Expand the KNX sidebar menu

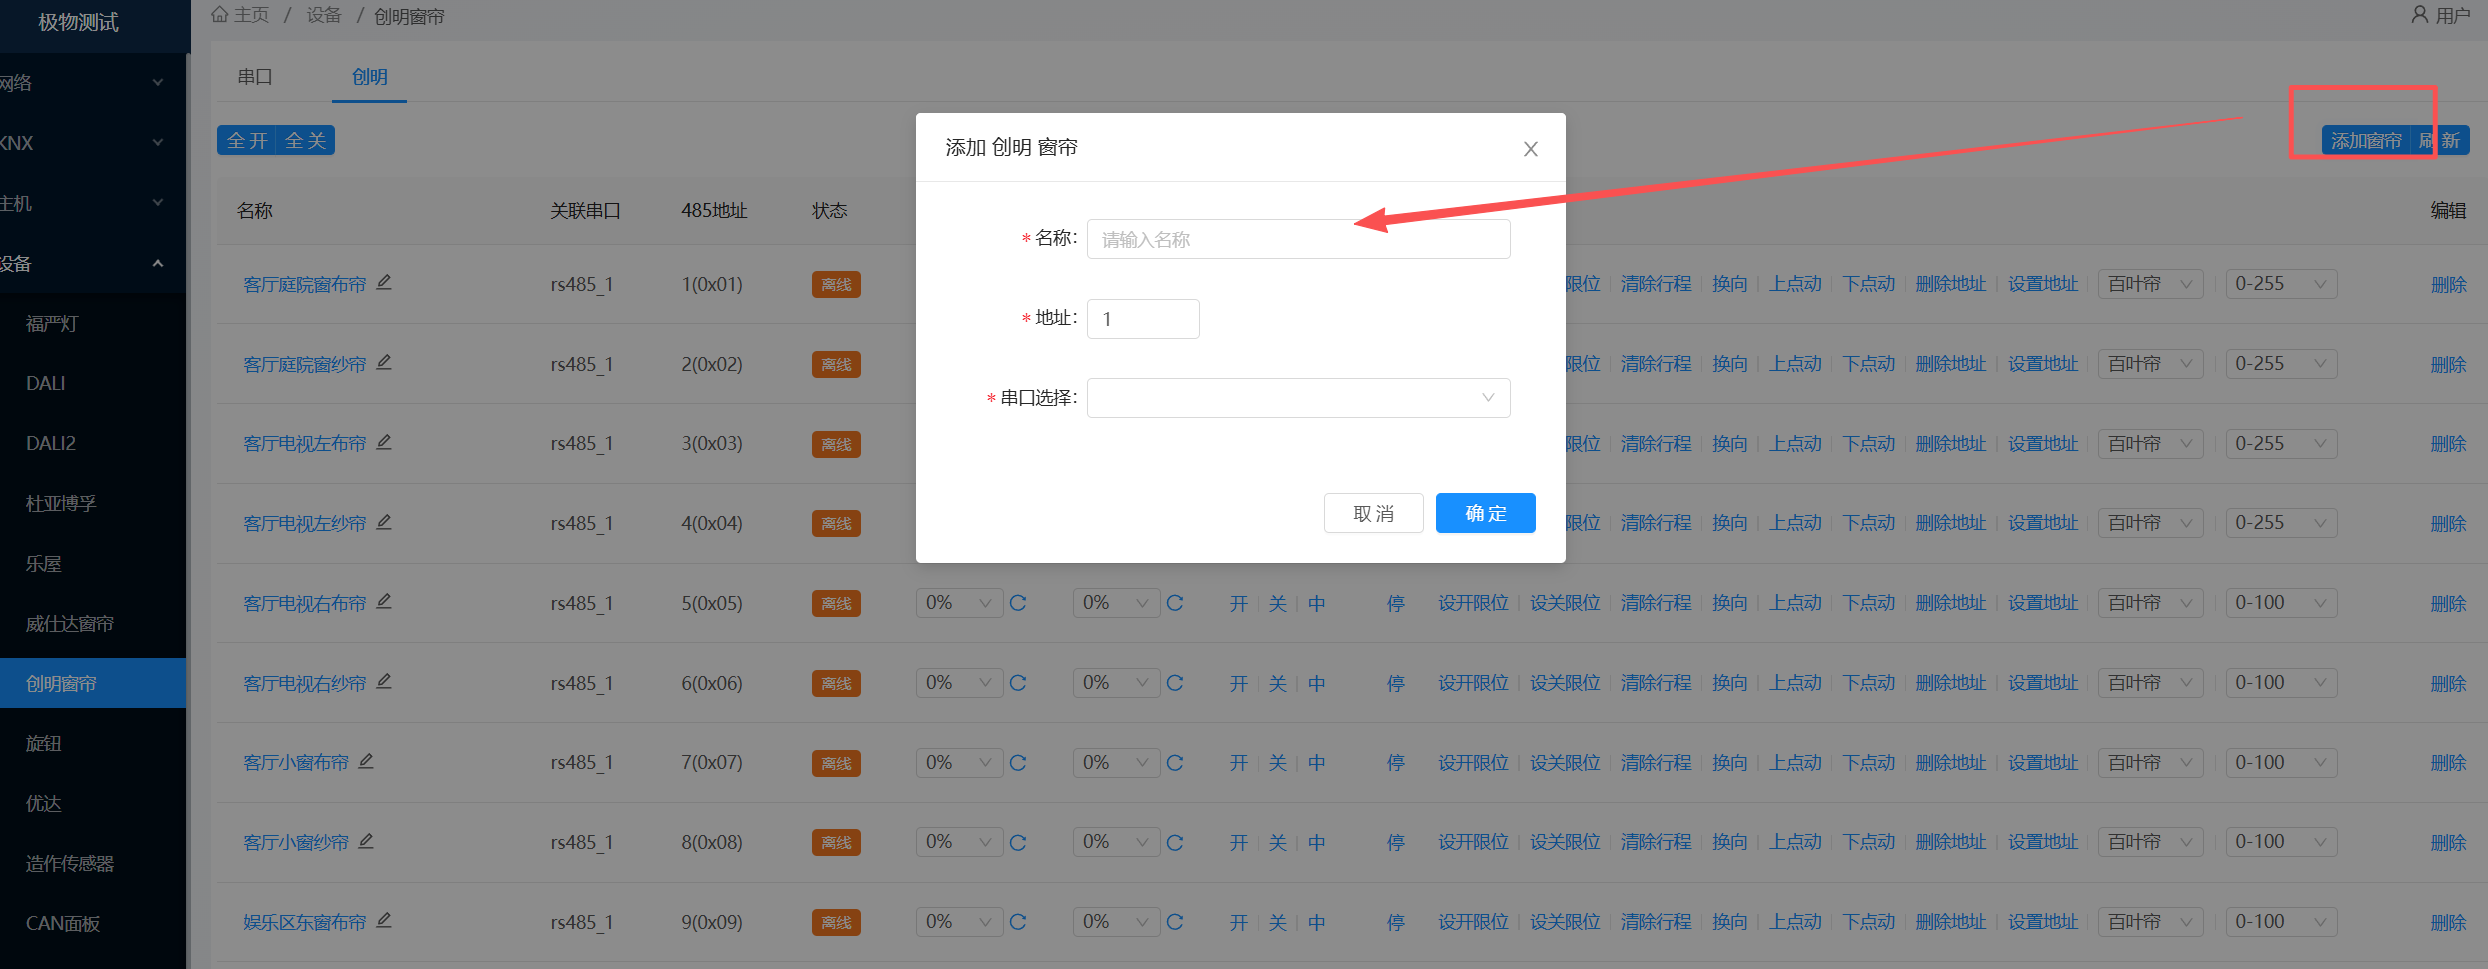pos(93,143)
